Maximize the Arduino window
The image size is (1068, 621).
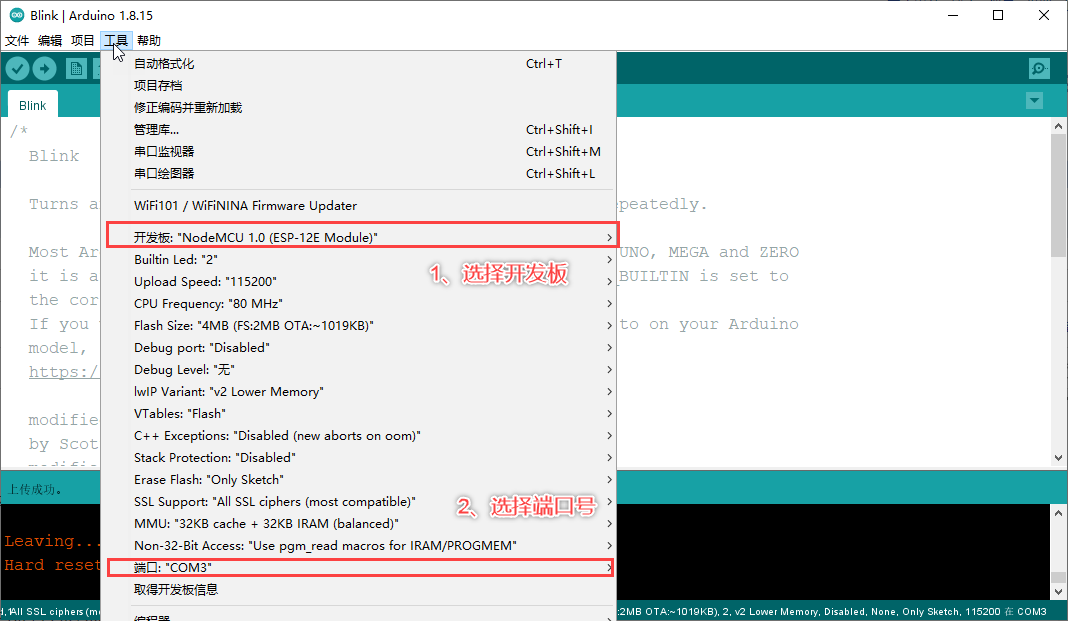998,15
